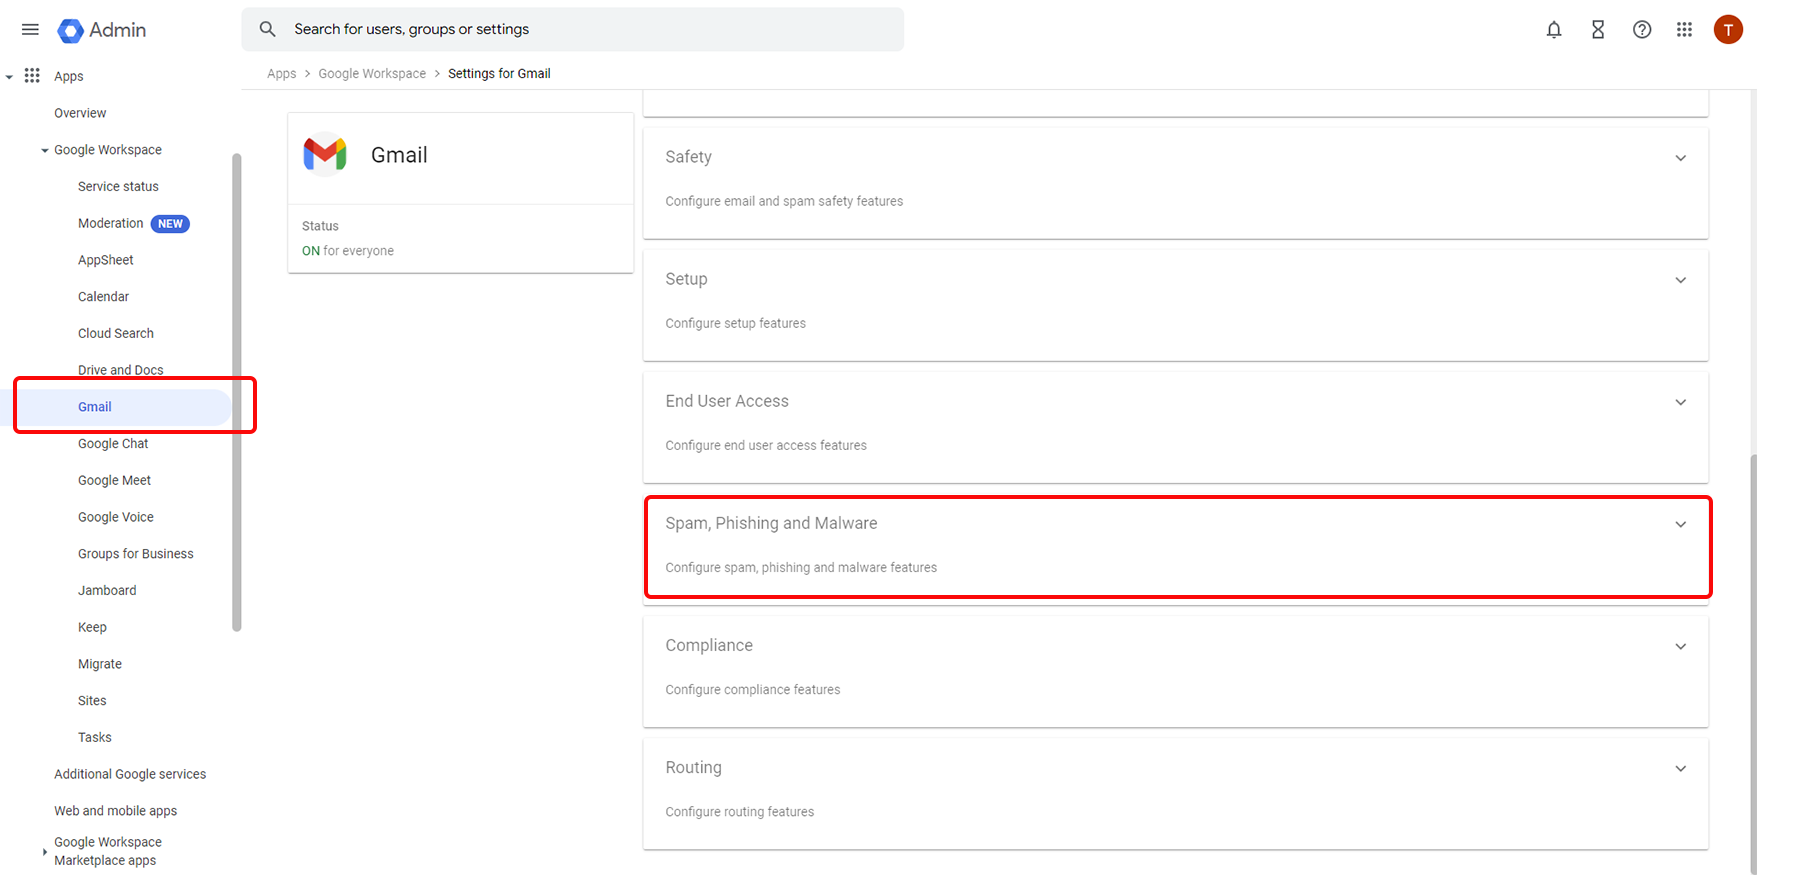Open the help question mark icon
The image size is (1807, 875).
pos(1641,30)
